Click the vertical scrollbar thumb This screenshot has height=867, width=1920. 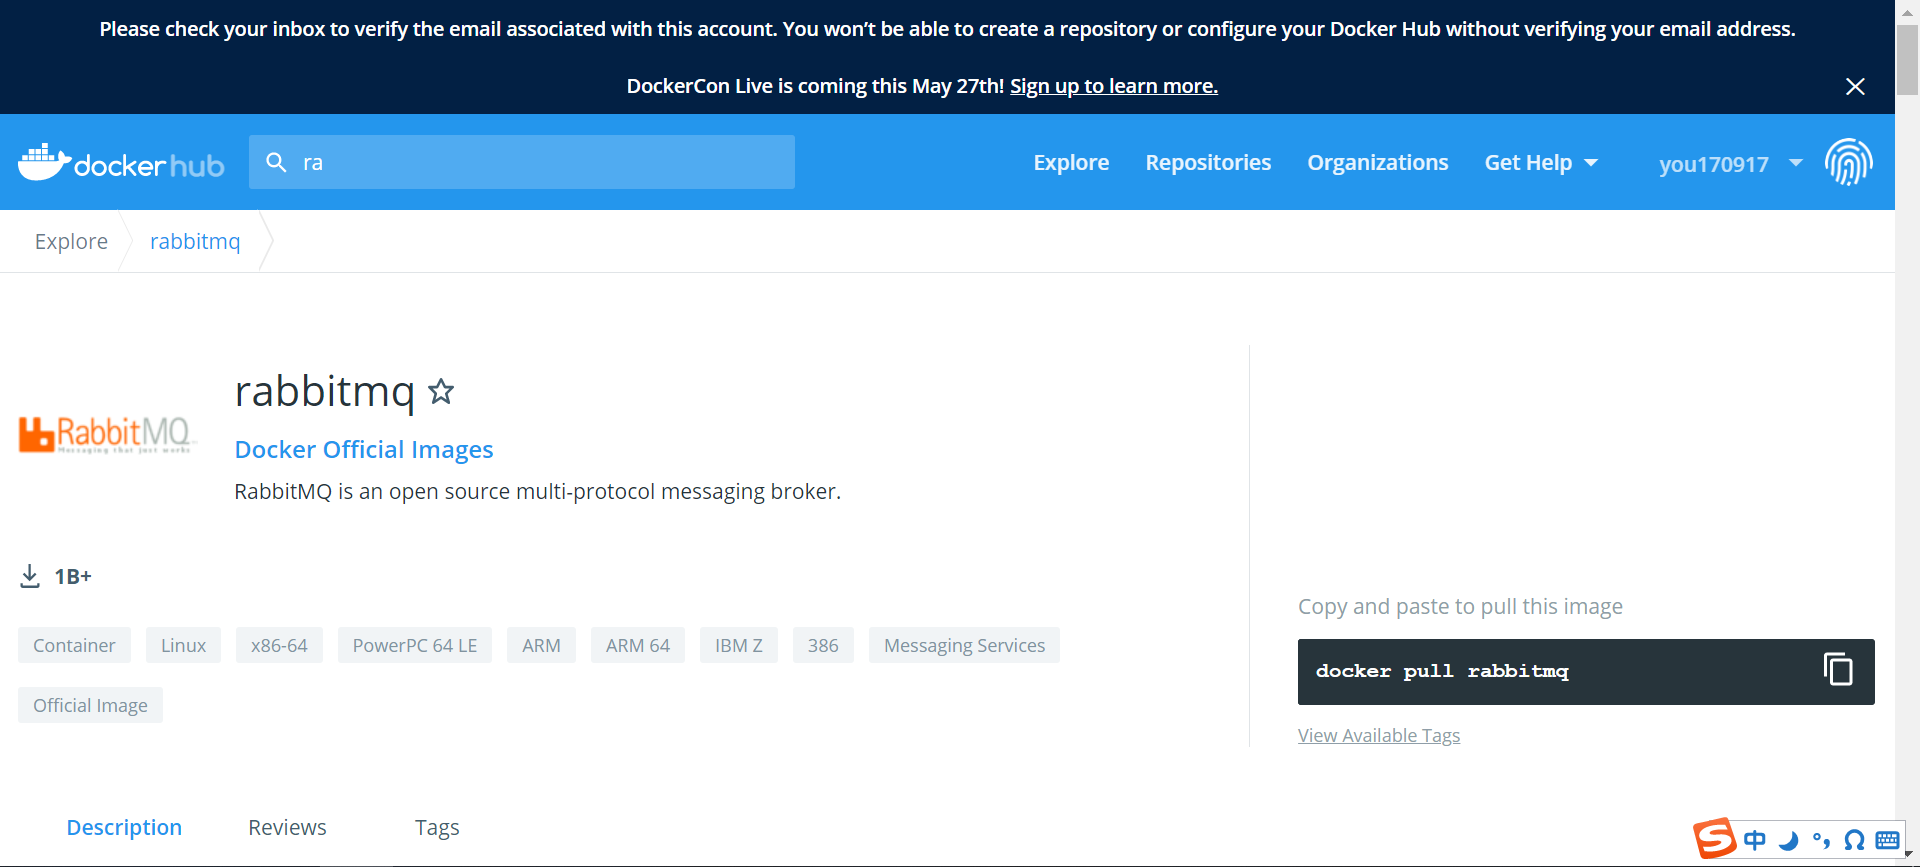point(1908,60)
